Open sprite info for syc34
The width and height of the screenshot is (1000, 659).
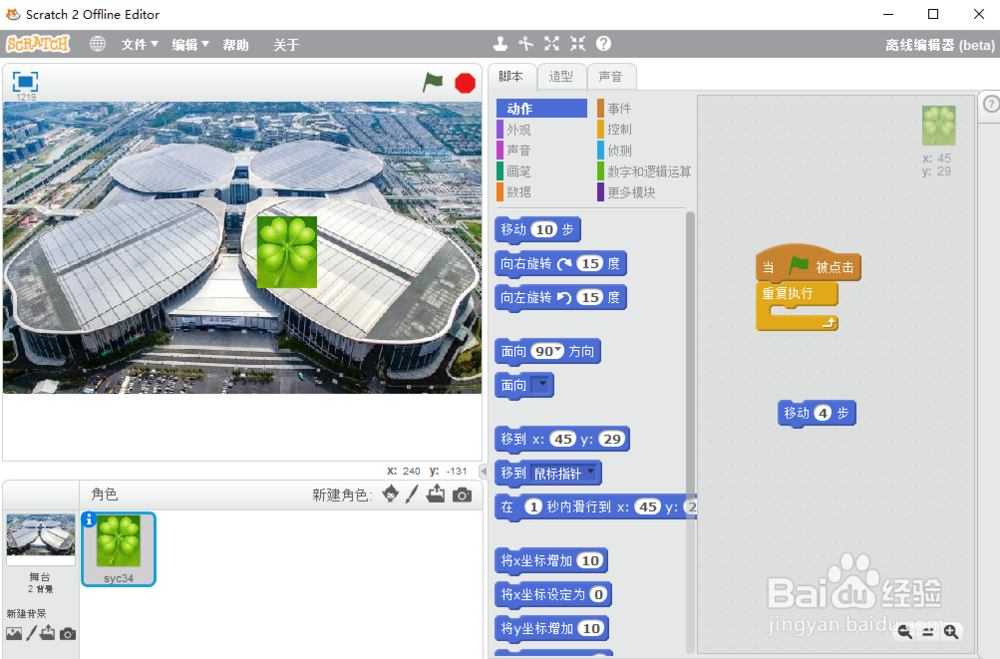tap(89, 520)
